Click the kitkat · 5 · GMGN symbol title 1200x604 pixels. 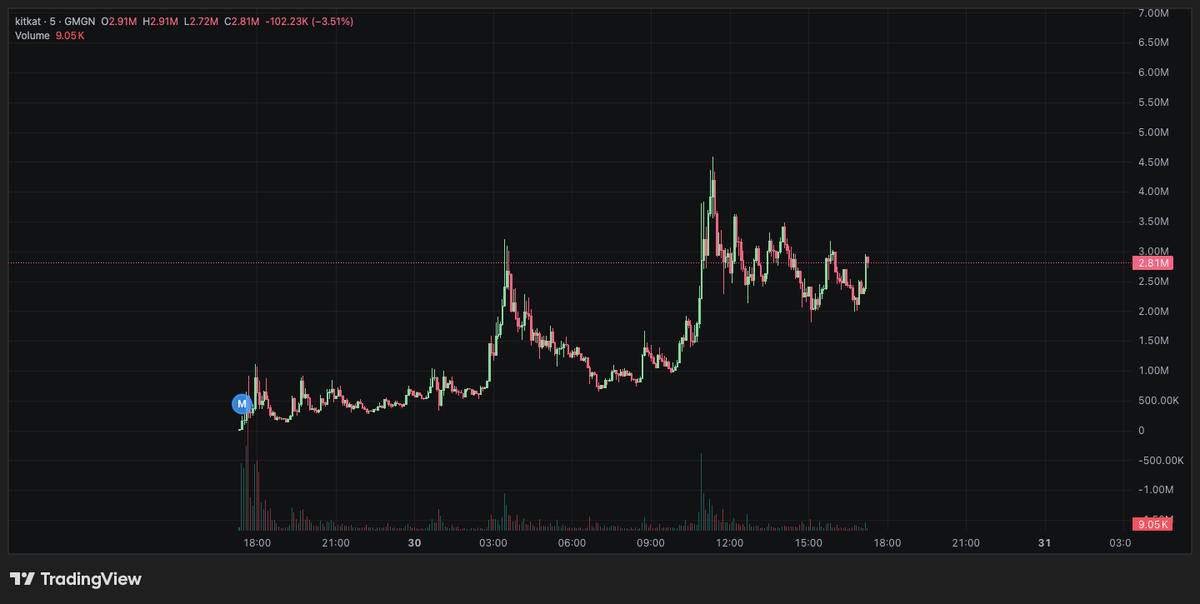pos(53,21)
